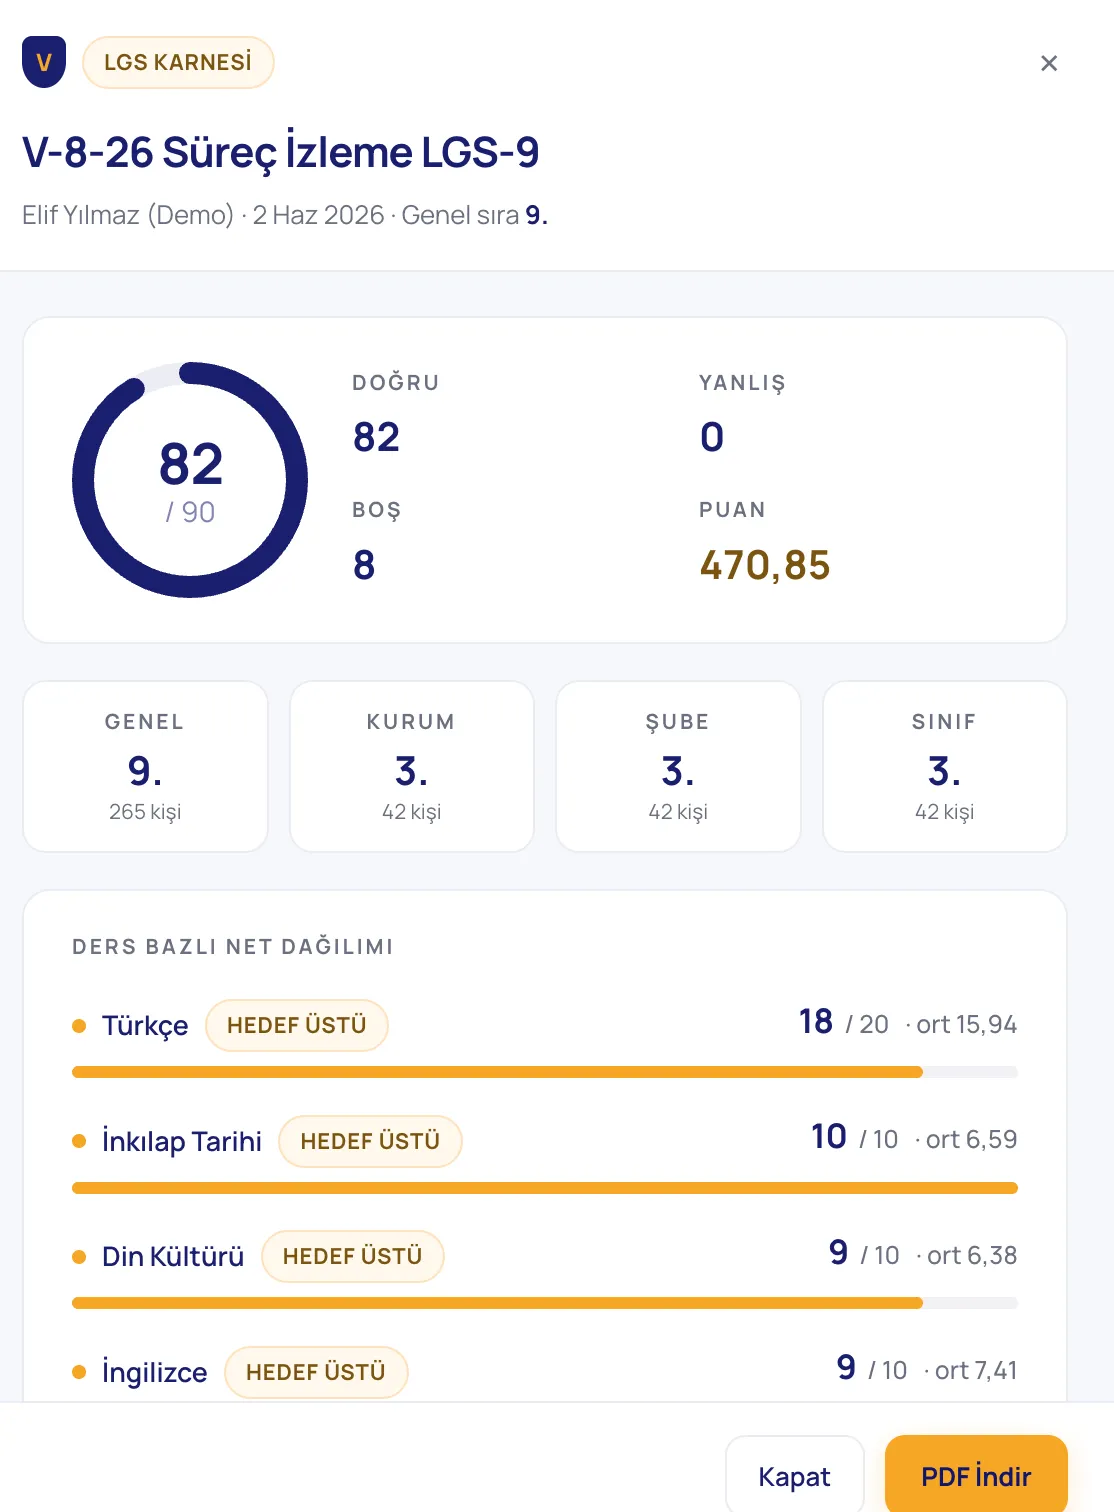The image size is (1114, 1512).
Task: Download the report with PDF İndir
Action: tap(976, 1476)
